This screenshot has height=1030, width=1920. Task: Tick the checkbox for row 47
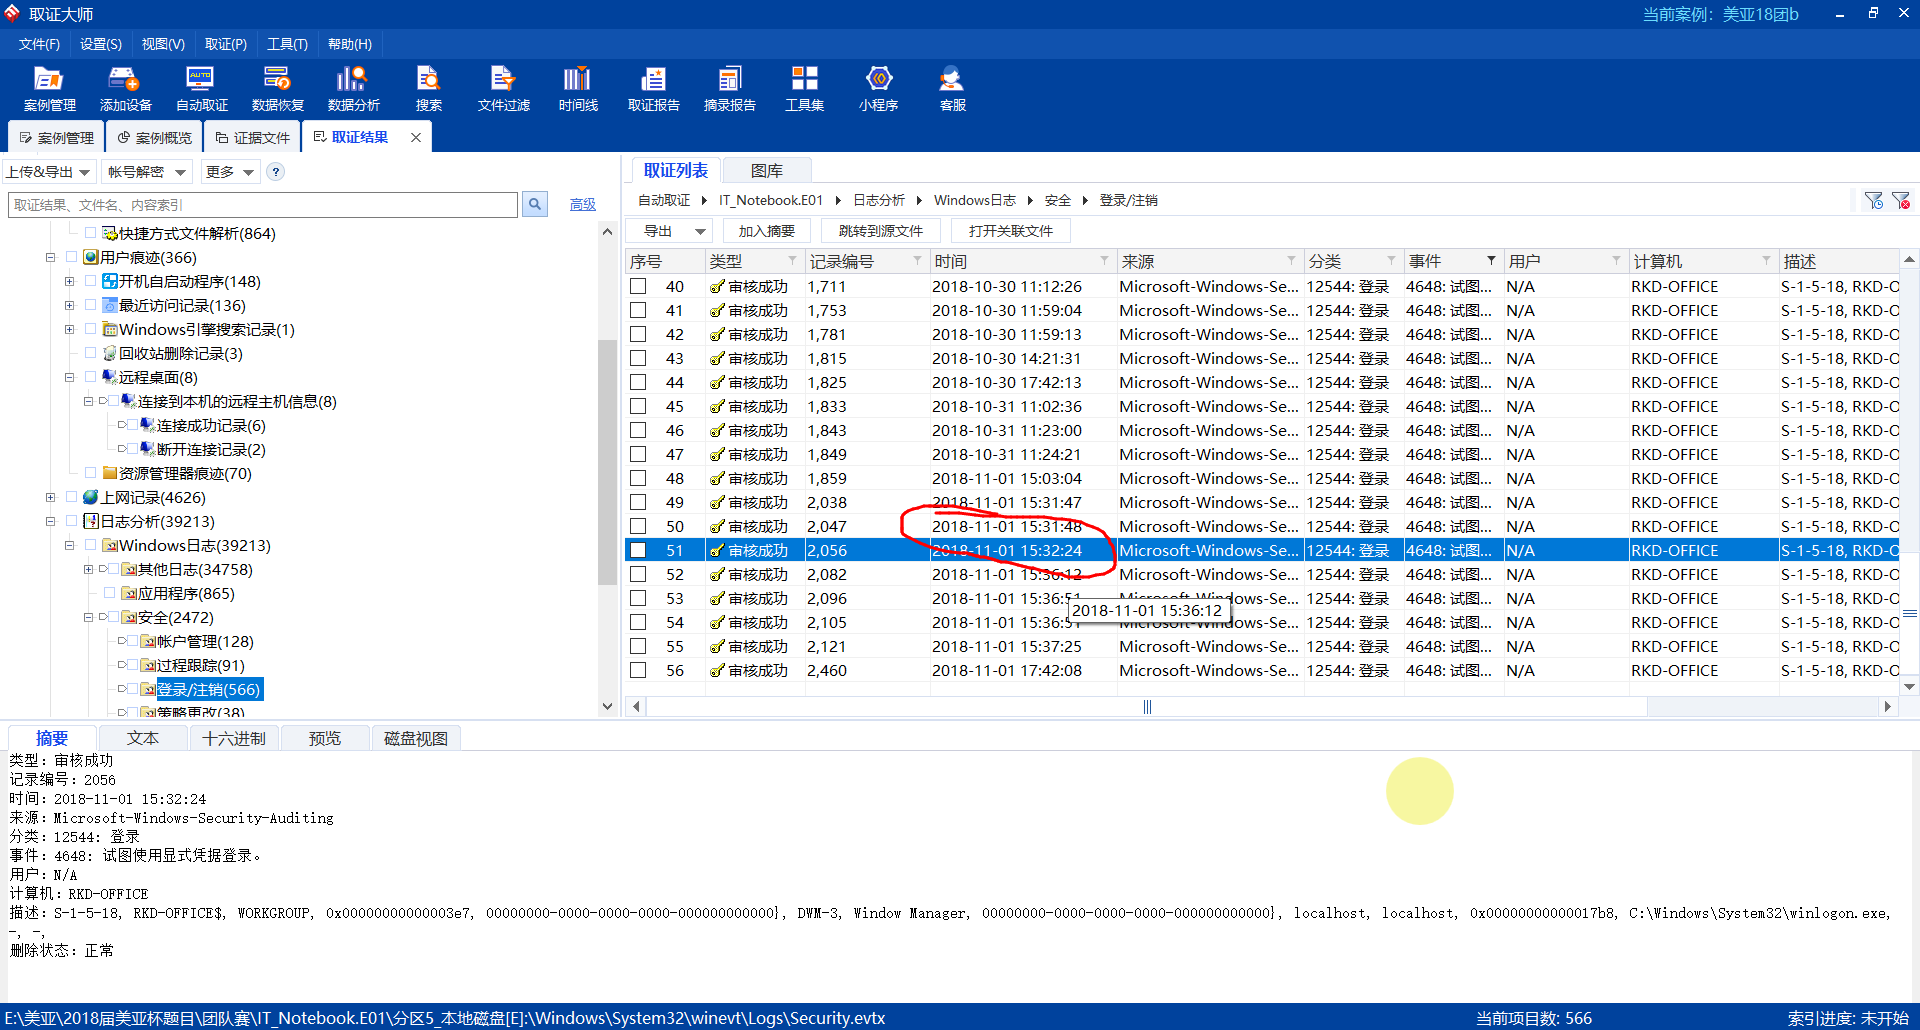point(638,454)
